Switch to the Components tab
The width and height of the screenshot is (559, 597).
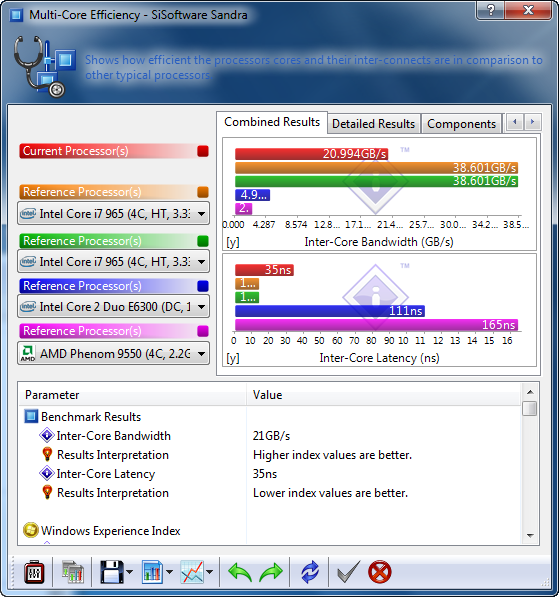point(461,124)
